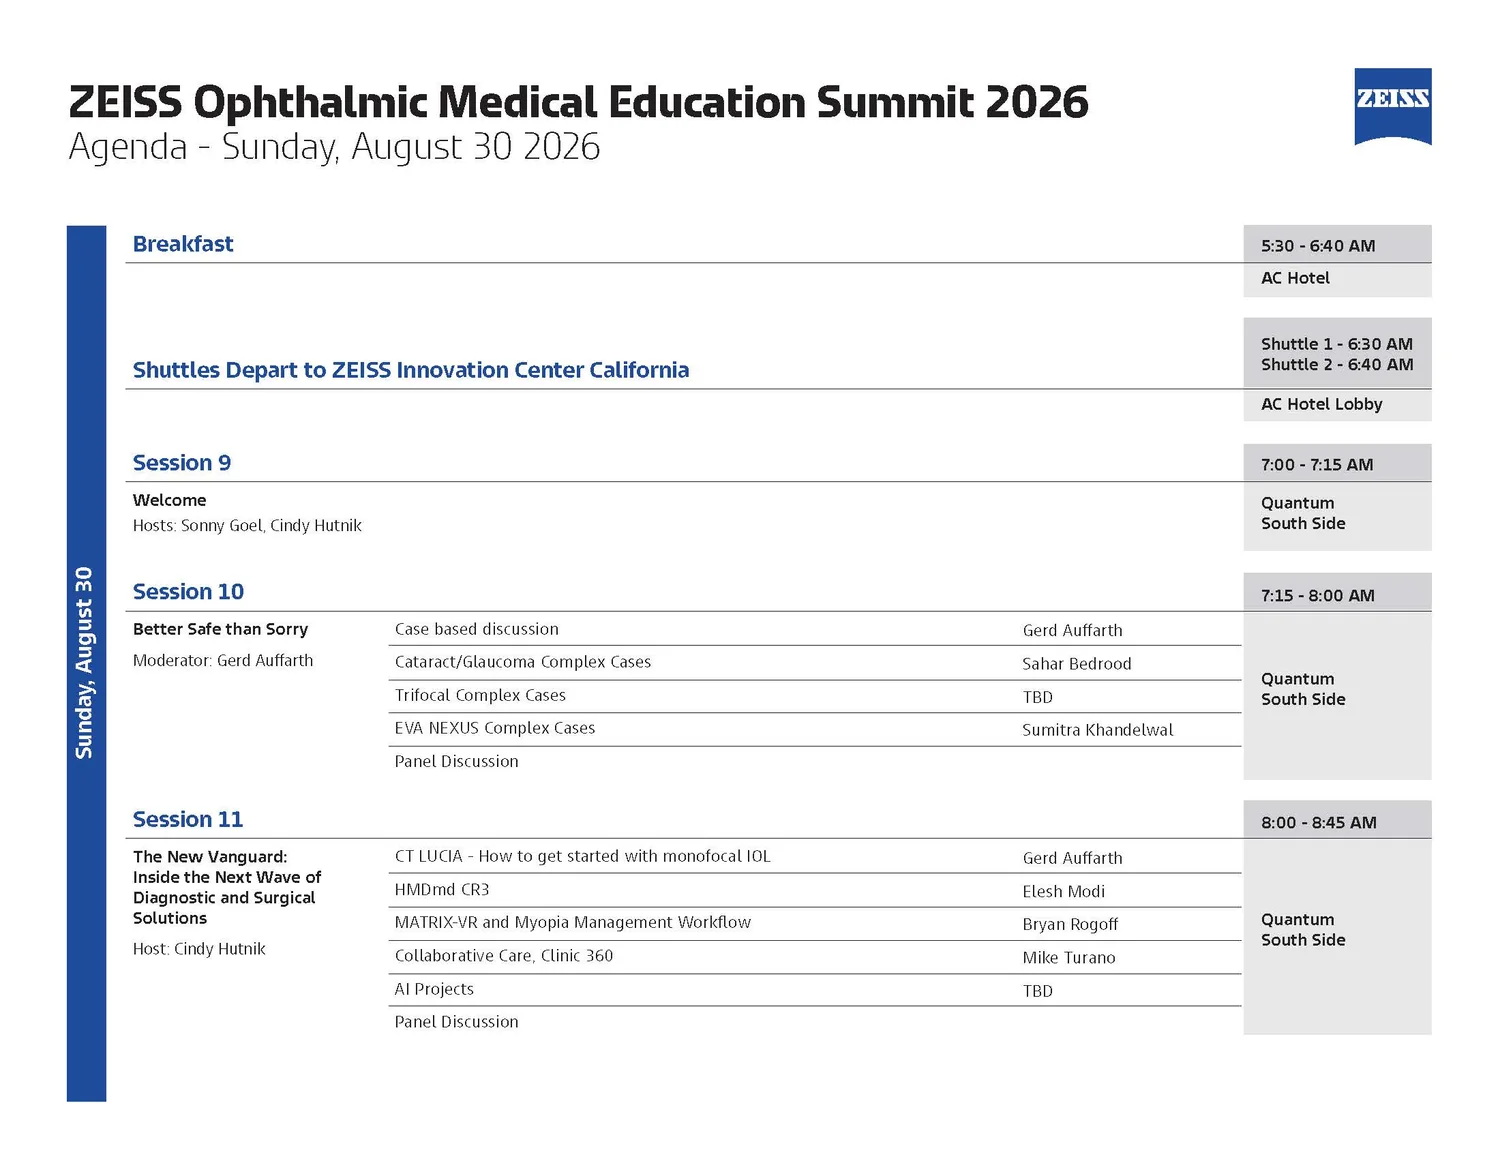
Task: Click 'Cataract/Glaucoma Complex Cases' topic
Action: point(523,662)
